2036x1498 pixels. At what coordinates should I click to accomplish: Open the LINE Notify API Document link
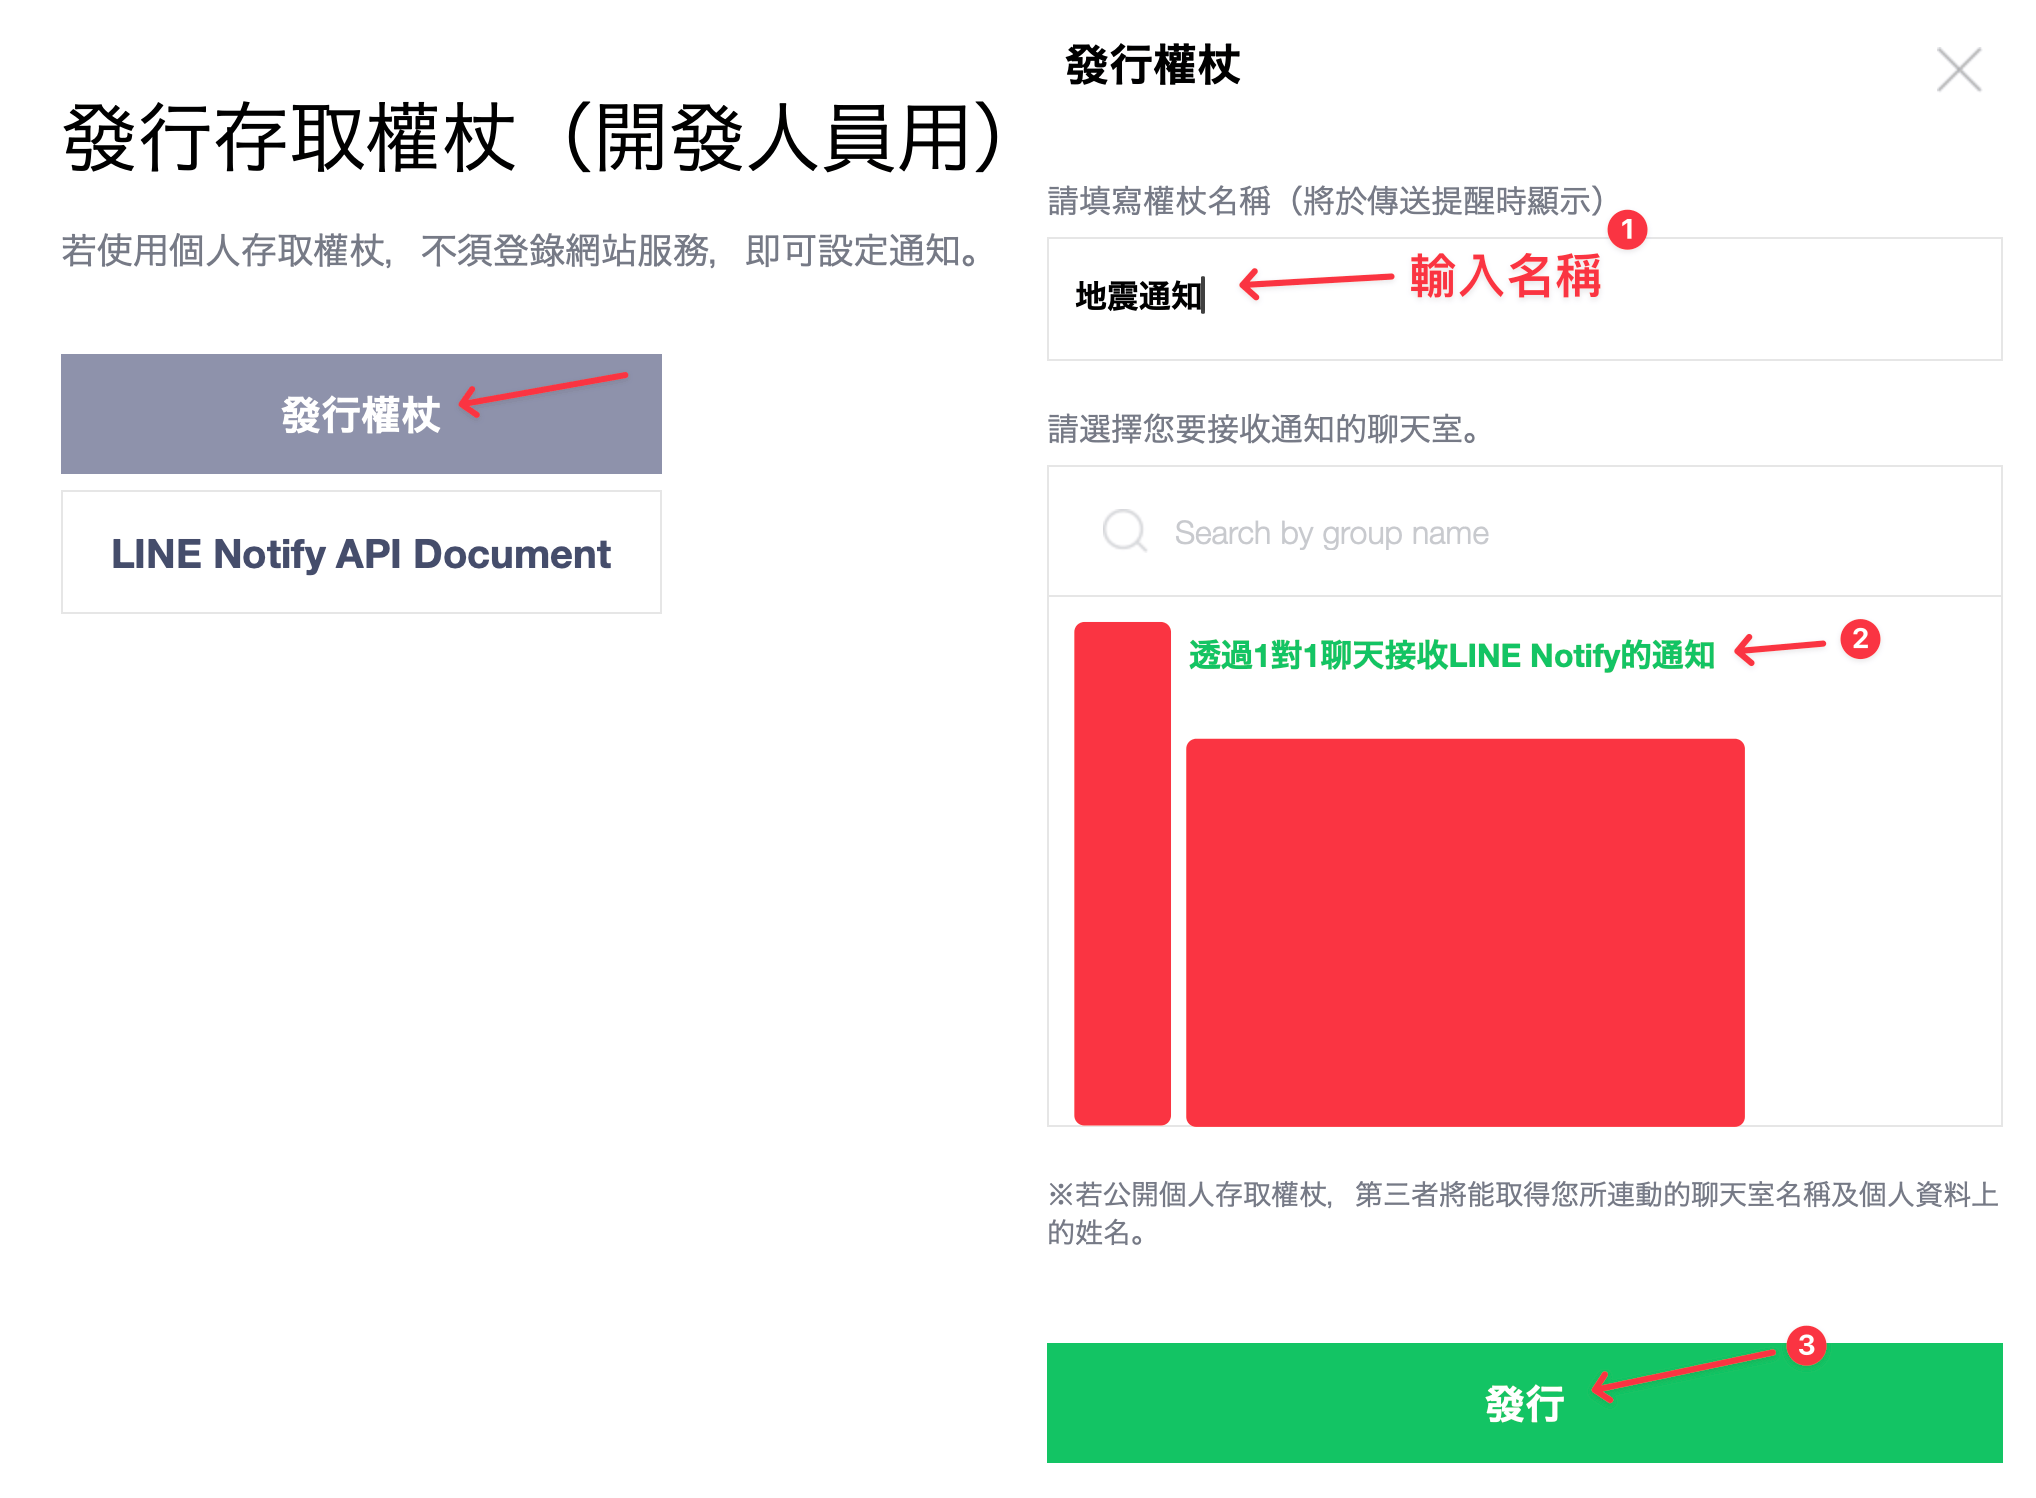point(361,552)
